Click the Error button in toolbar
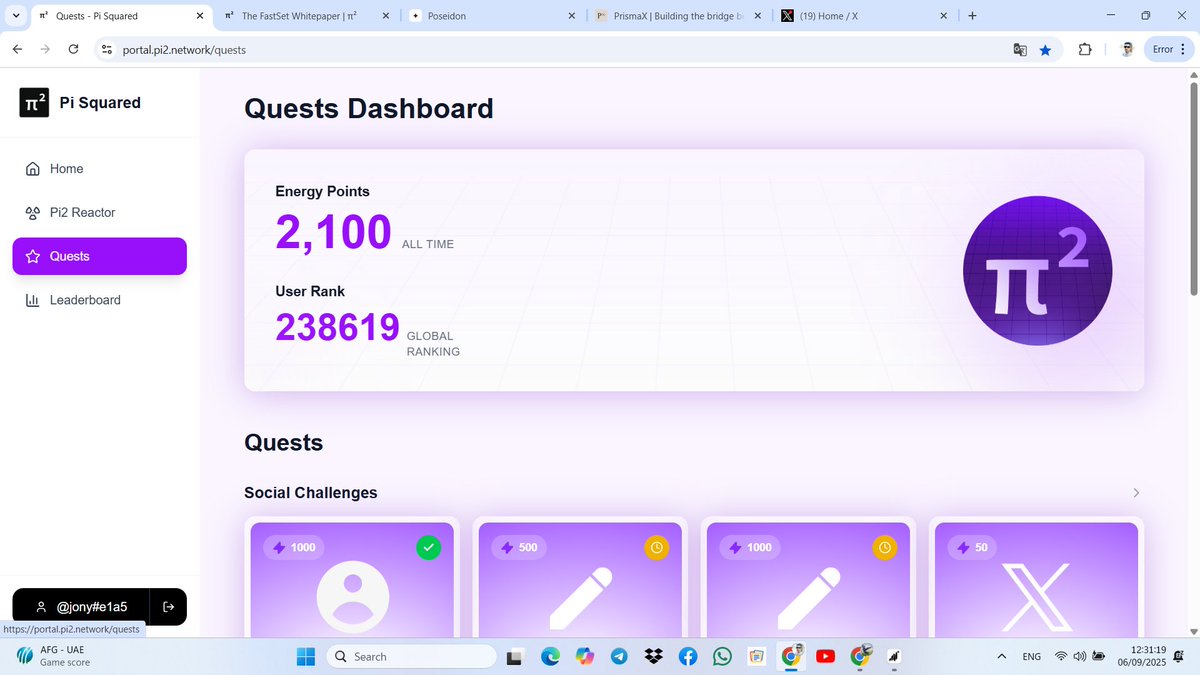This screenshot has height=675, width=1200. click(1169, 49)
